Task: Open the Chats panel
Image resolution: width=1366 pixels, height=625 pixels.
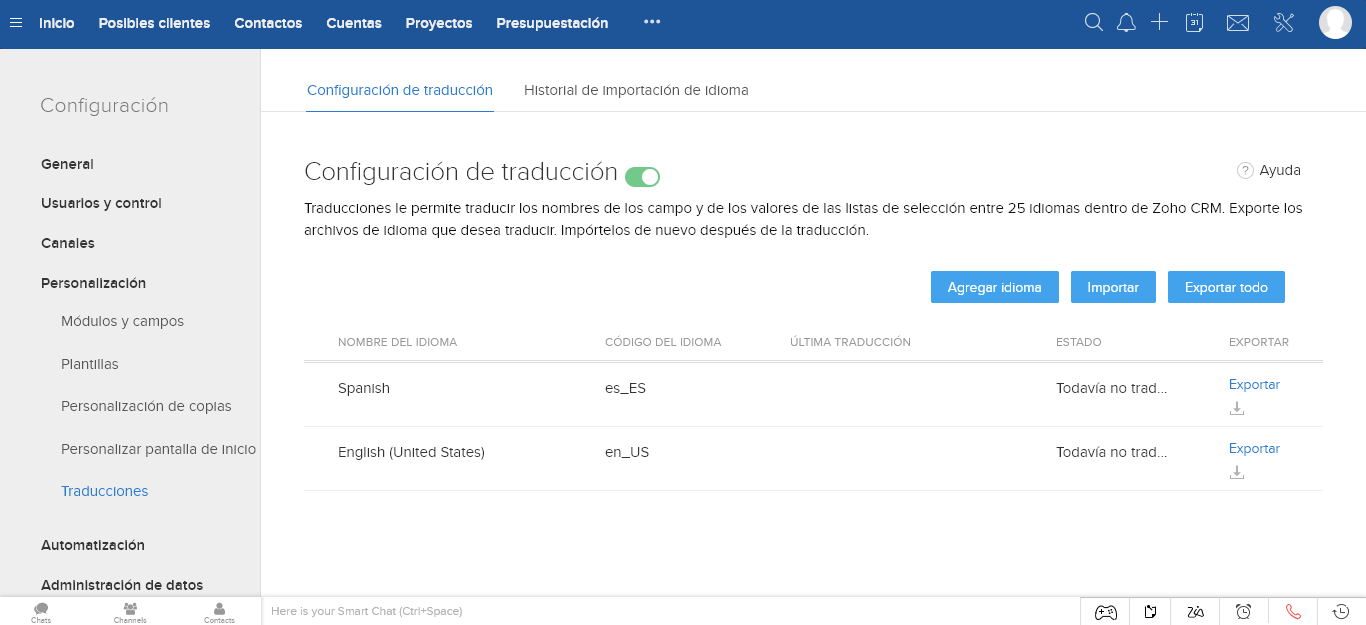Action: [x=40, y=611]
